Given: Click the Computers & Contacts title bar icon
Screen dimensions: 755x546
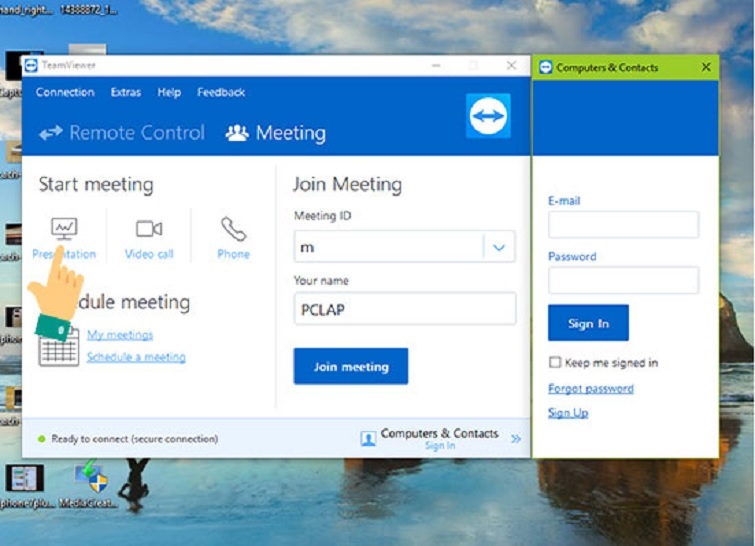Looking at the screenshot, I should pos(546,67).
